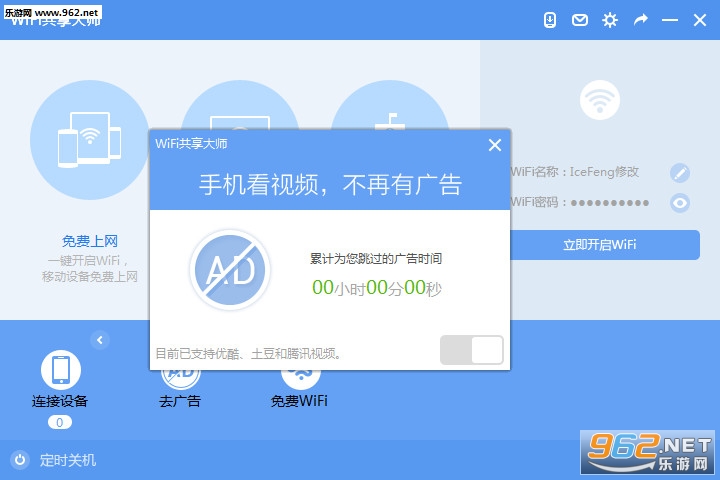Click the 免费上网 devices circle icon
Screen dimensions: 720x480
[x=90, y=140]
